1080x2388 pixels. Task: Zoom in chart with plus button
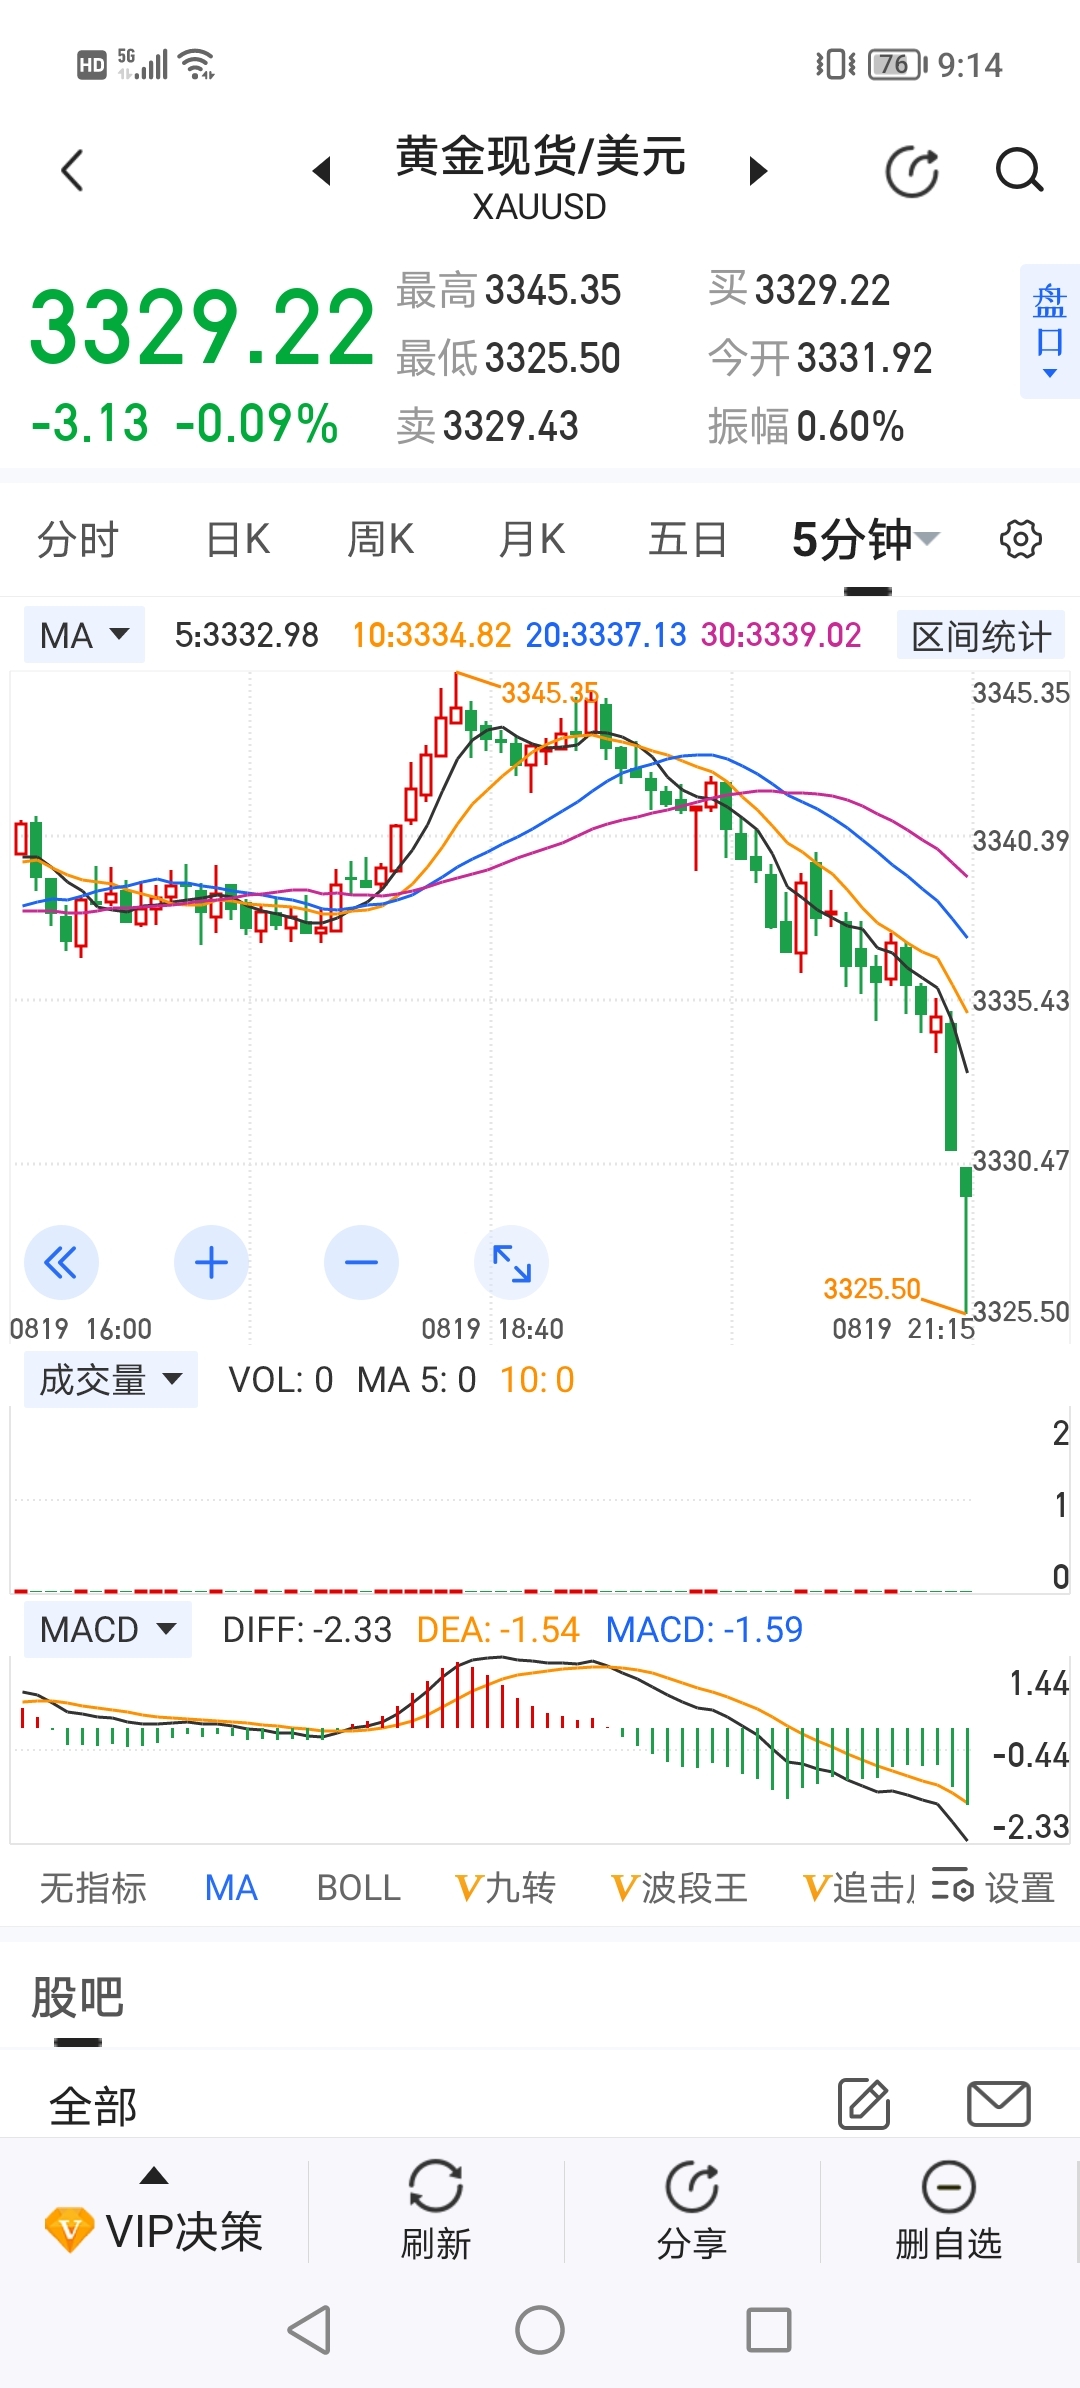211,1263
